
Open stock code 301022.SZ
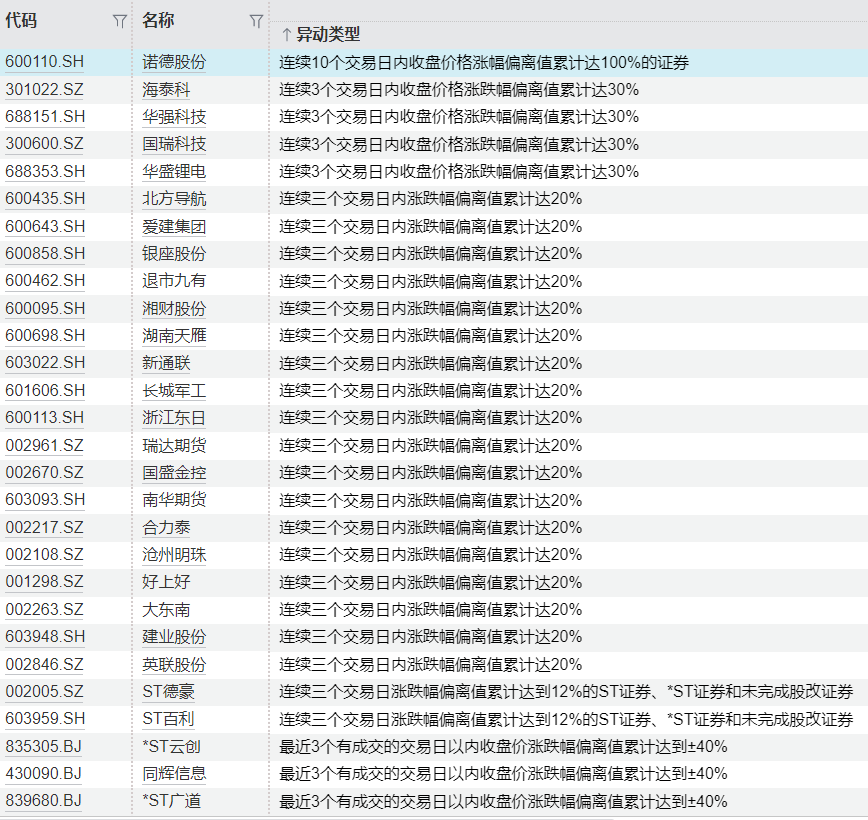[44, 89]
